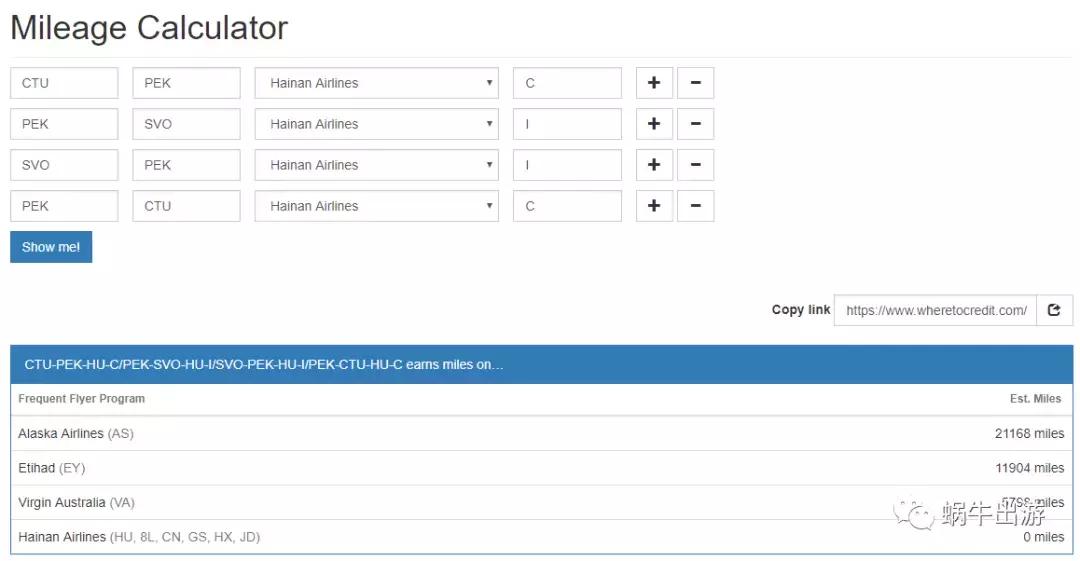Screen dimensions: 1080x561
Task: Focus the first row fare class field C
Action: (x=568, y=83)
